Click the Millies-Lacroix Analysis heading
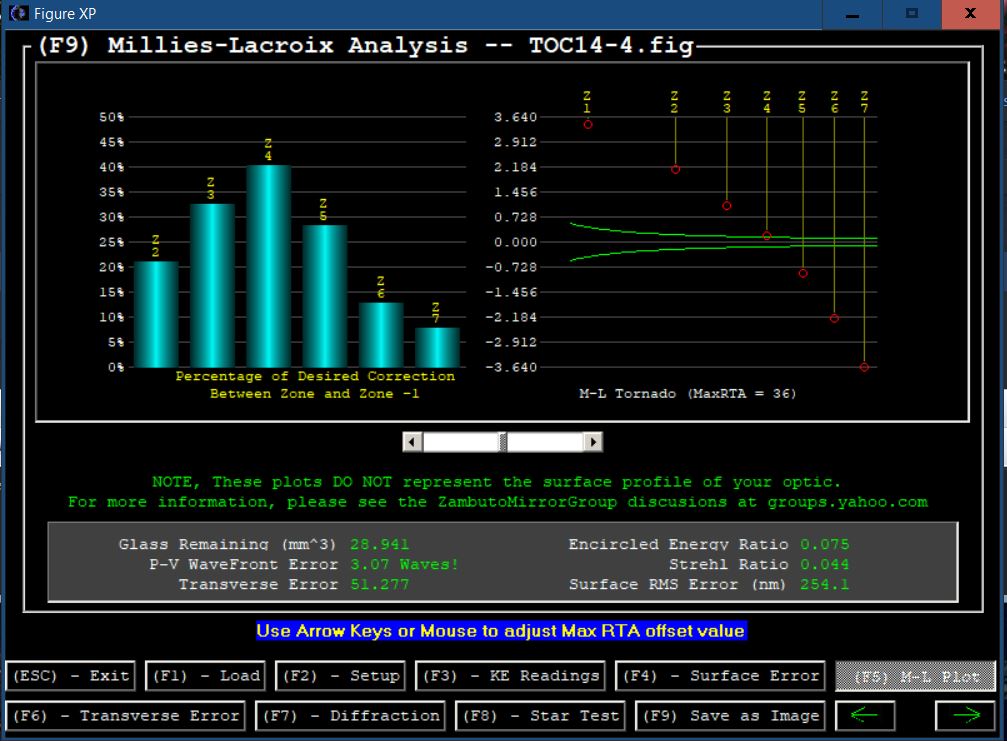This screenshot has width=1007, height=741. (366, 46)
